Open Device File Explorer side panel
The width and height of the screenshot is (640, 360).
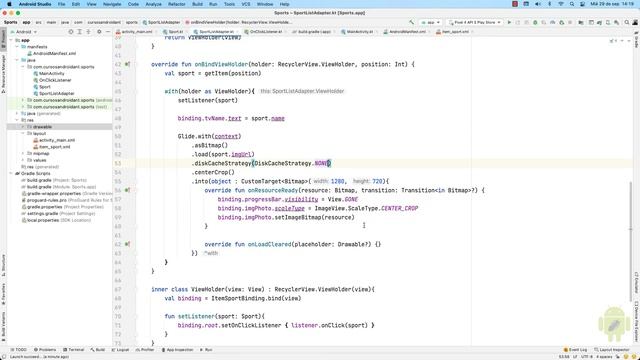point(636,321)
